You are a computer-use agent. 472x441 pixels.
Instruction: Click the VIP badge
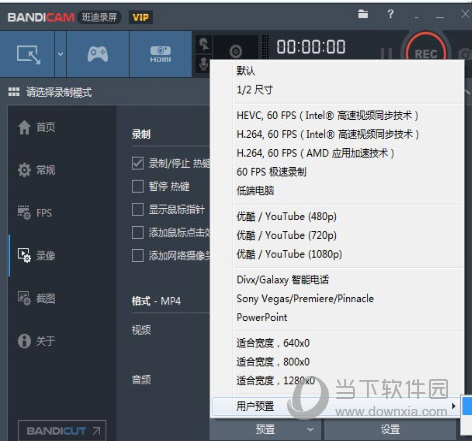click(x=141, y=17)
